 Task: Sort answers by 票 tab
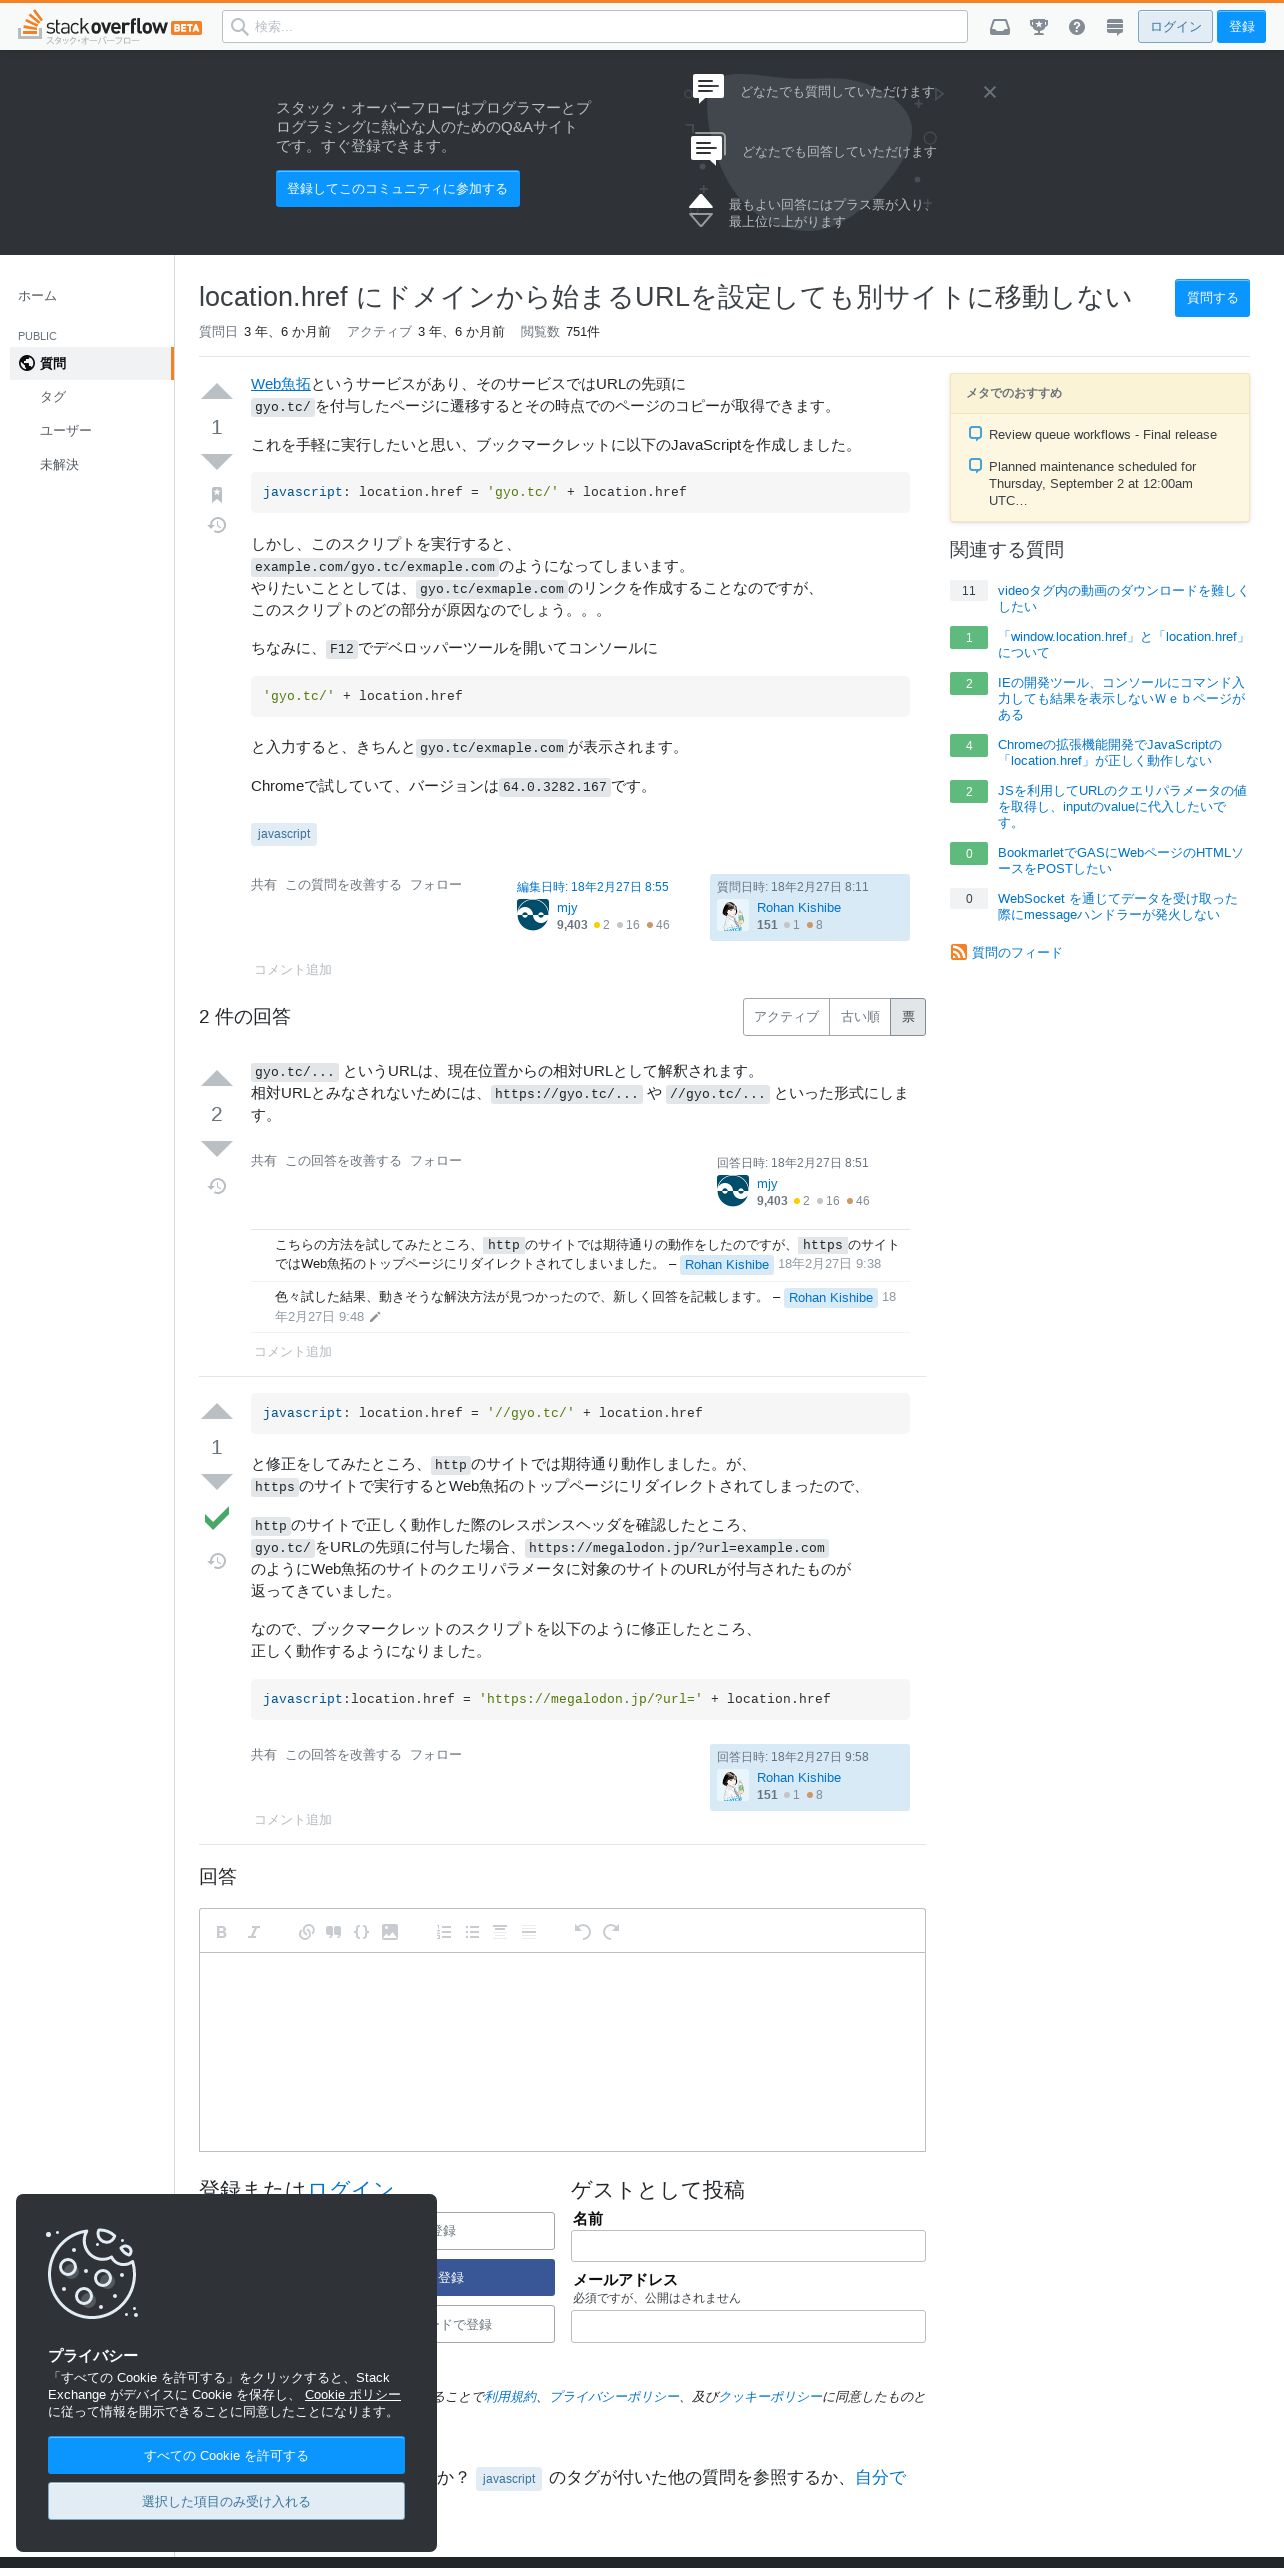908,1017
